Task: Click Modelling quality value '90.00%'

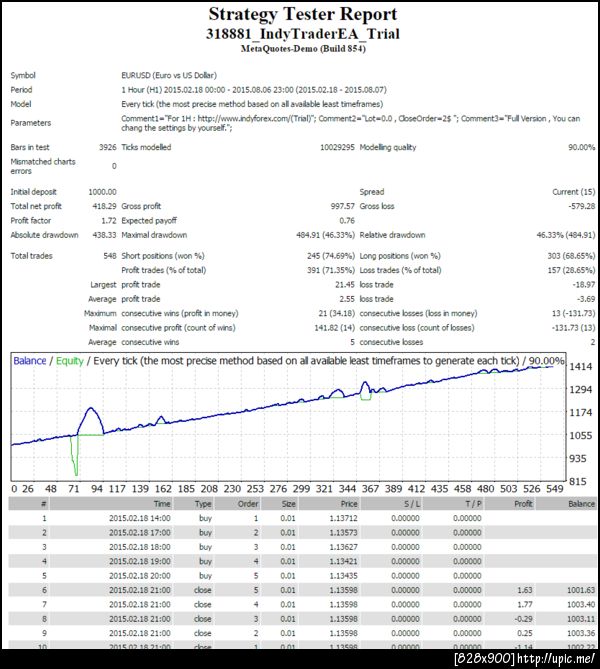Action: [581, 147]
